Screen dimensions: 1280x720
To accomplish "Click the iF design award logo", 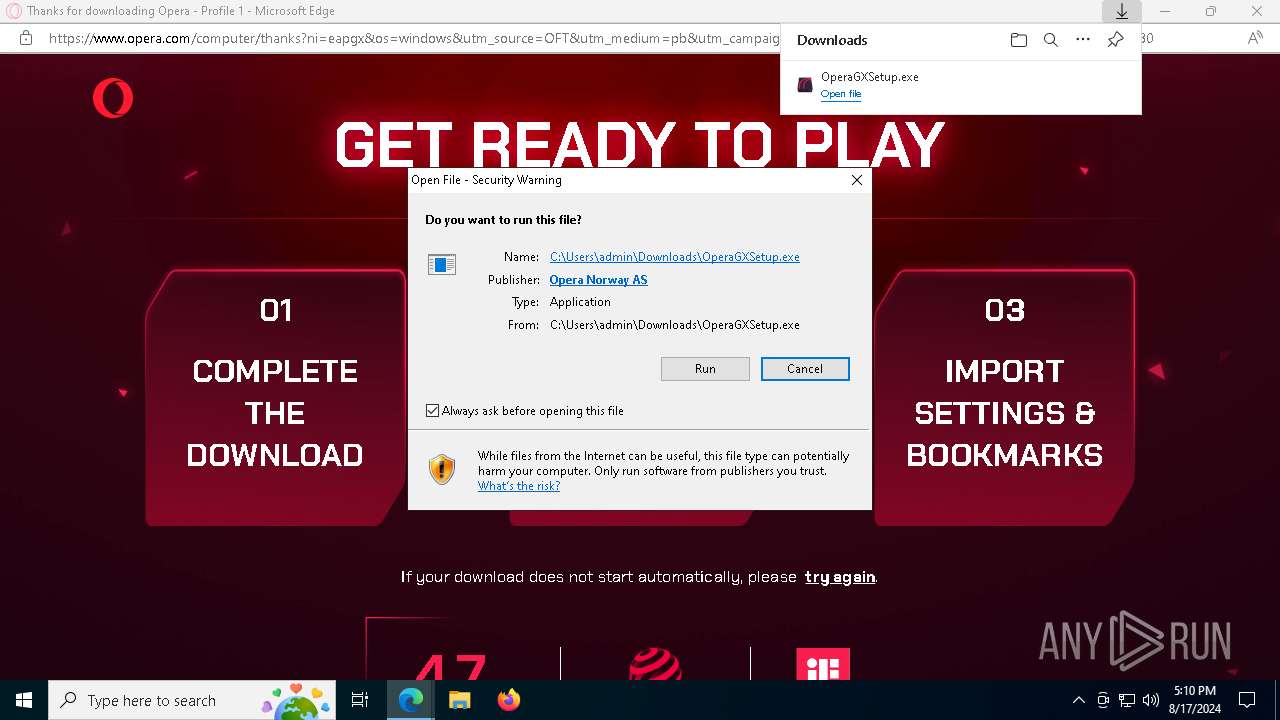I will coord(823,665).
